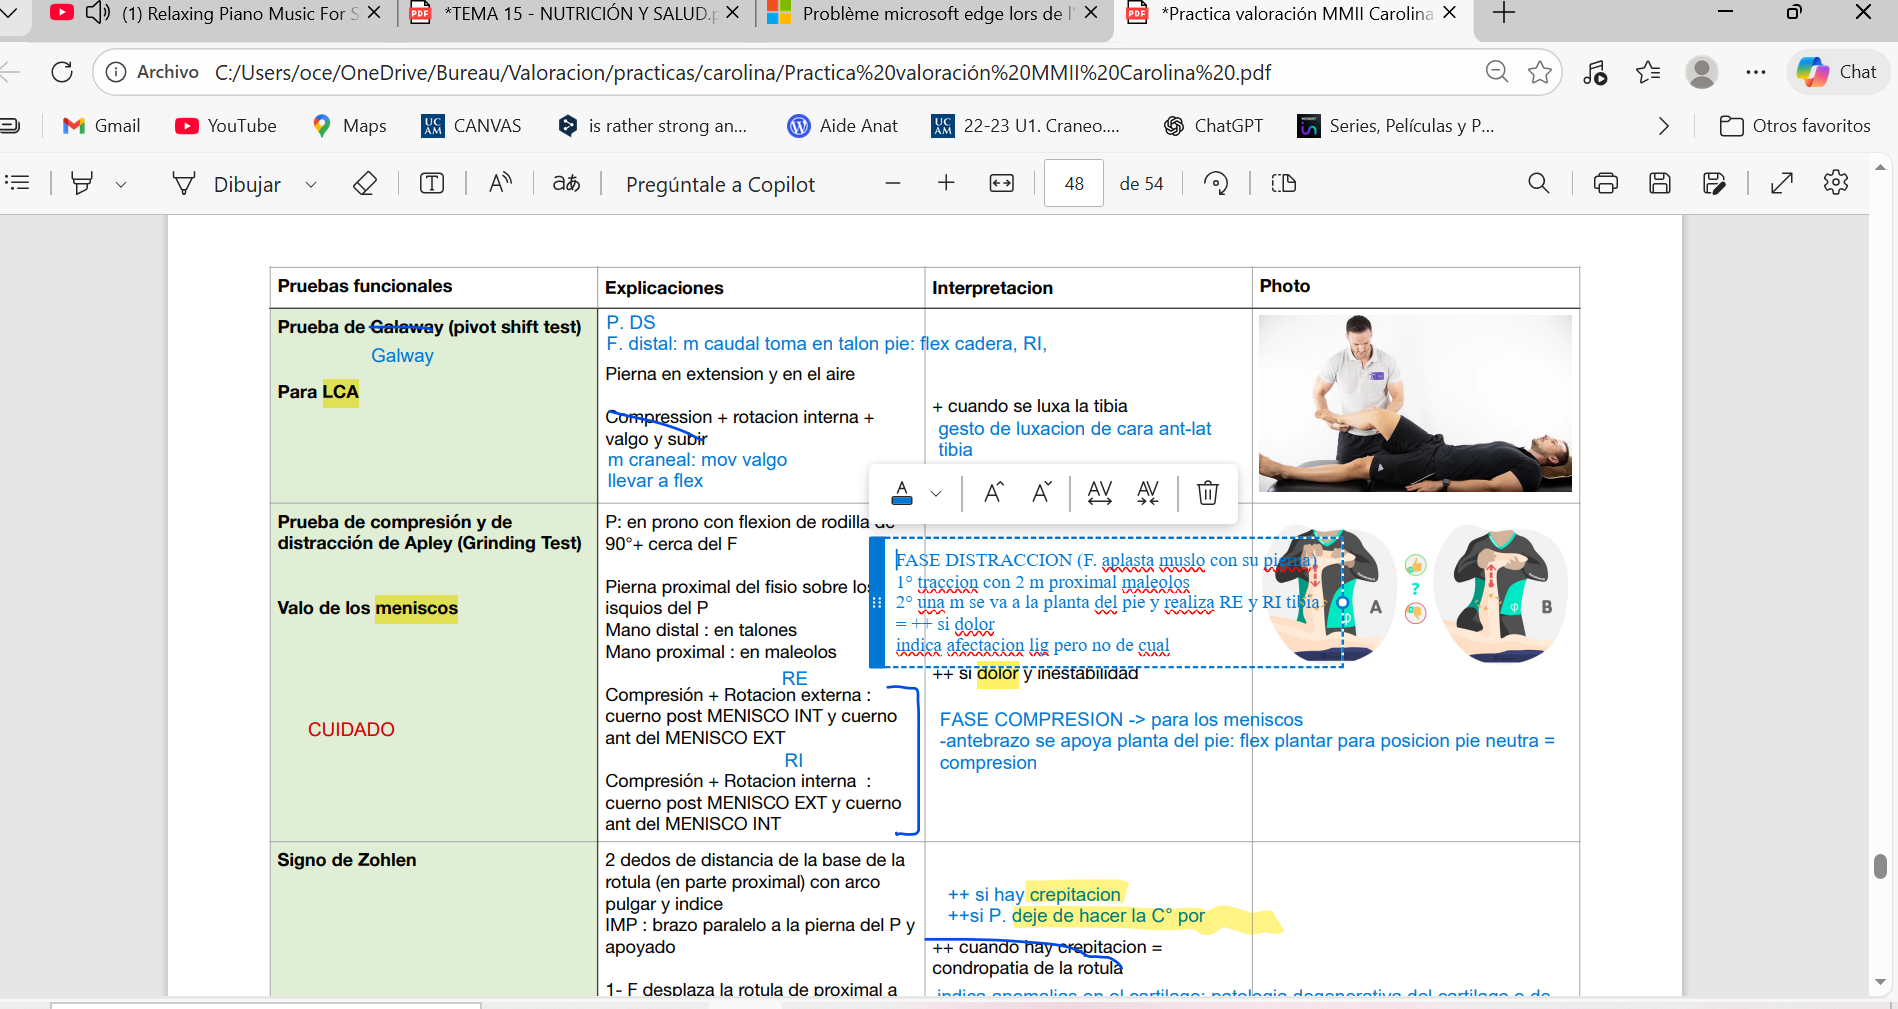1898x1009 pixels.
Task: Select the Eraser tool
Action: pos(365,183)
